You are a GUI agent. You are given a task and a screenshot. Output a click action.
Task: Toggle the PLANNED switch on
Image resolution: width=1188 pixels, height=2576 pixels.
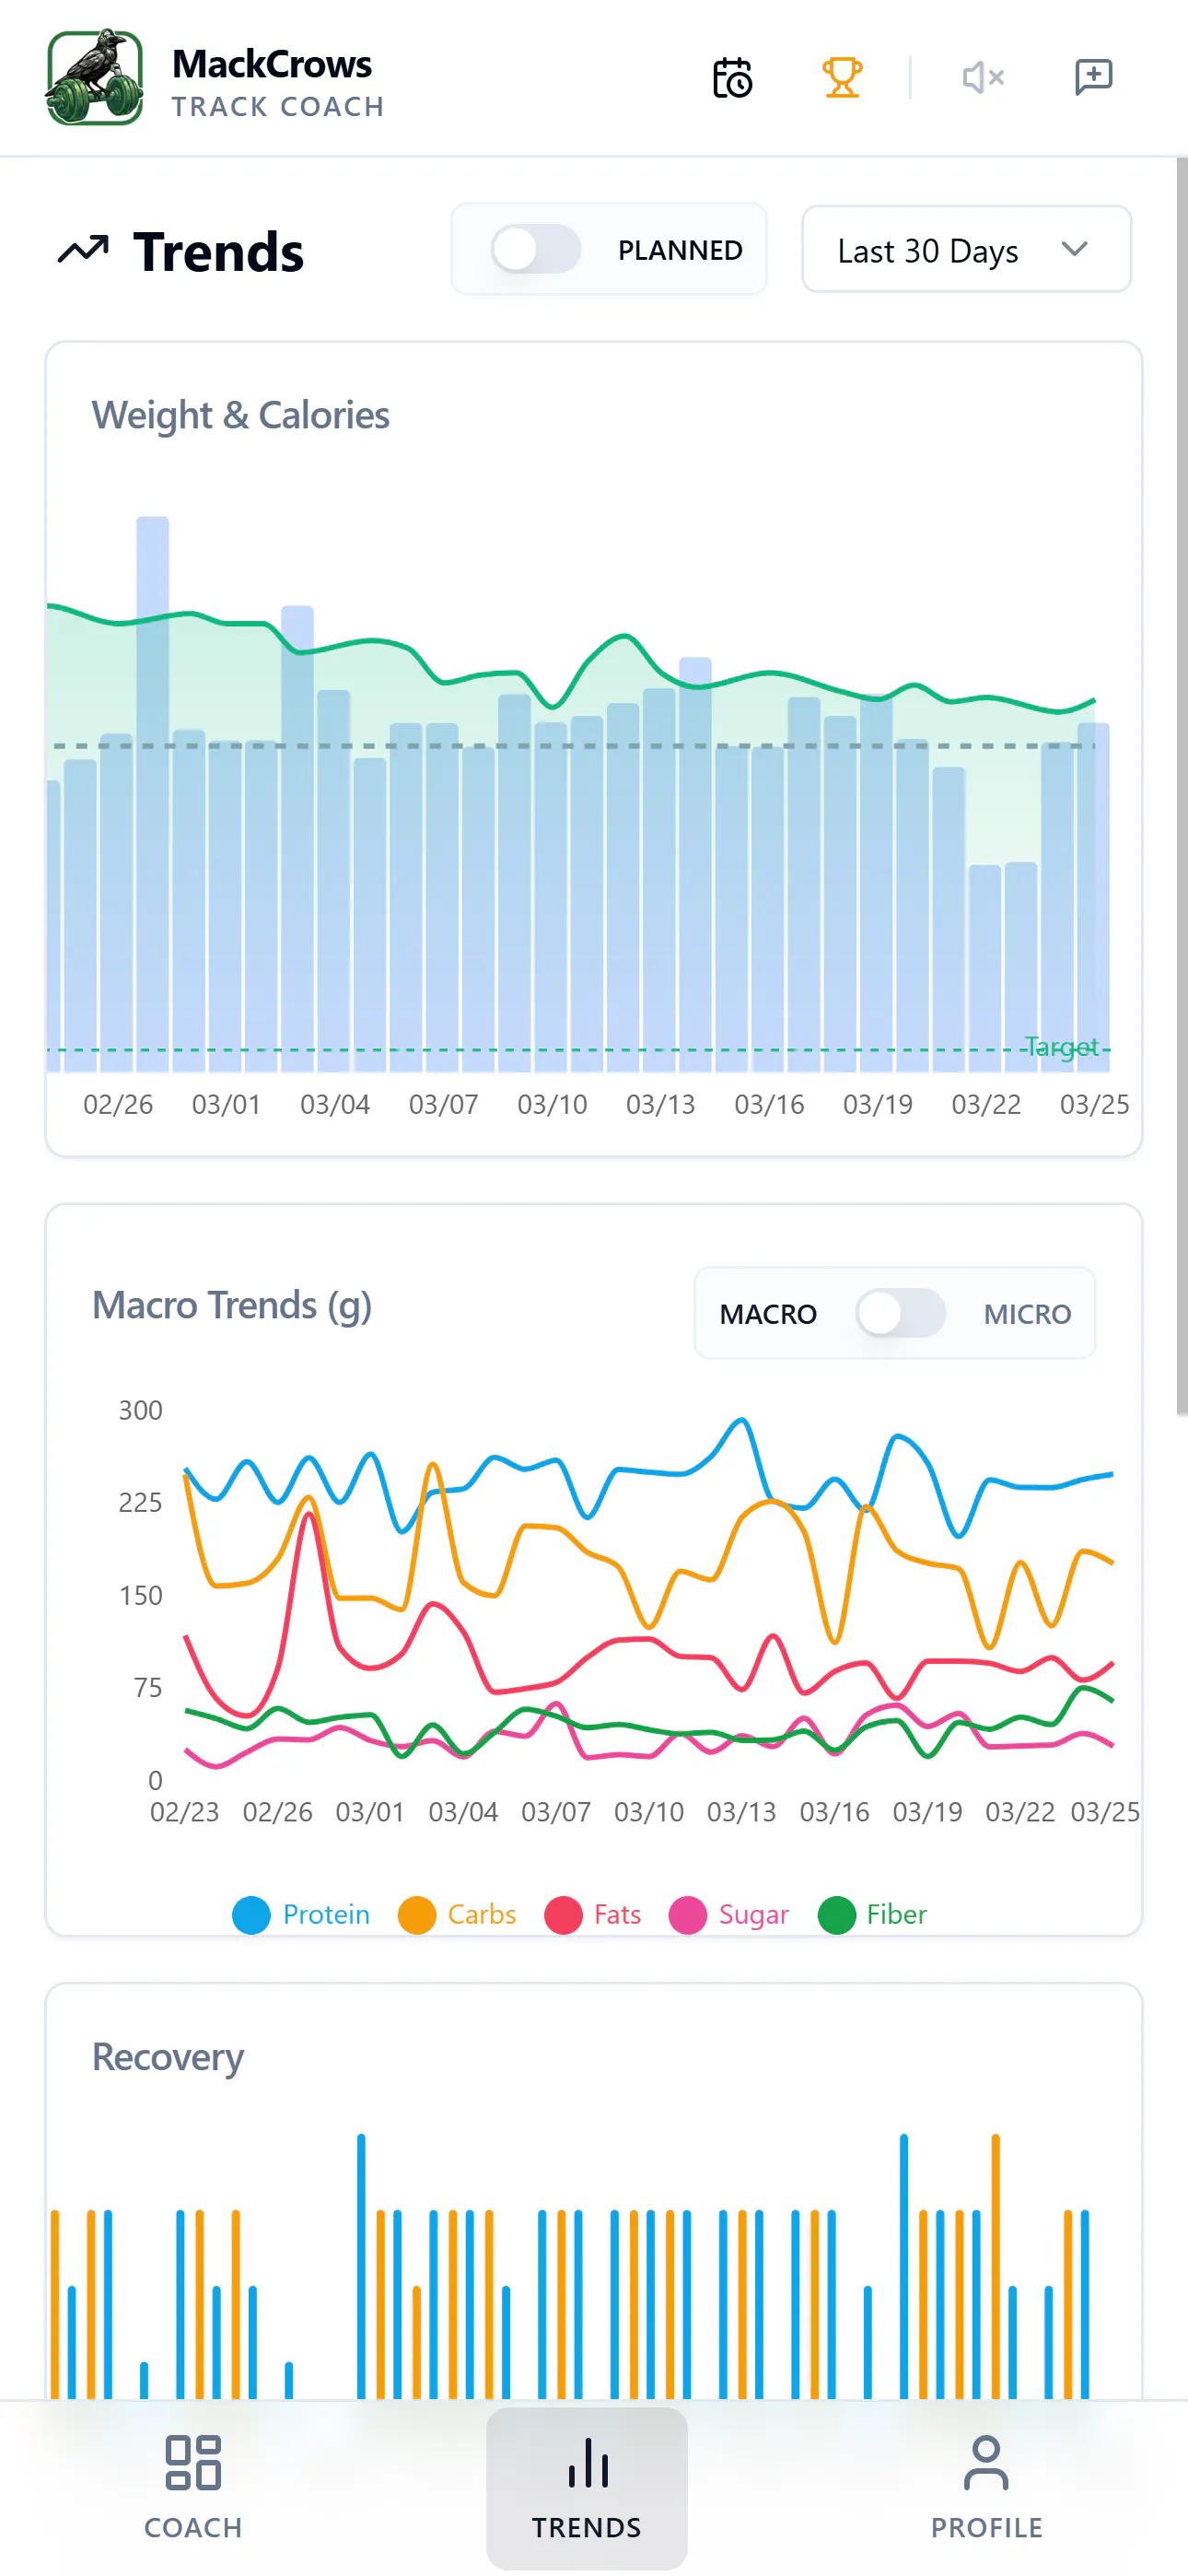point(536,250)
